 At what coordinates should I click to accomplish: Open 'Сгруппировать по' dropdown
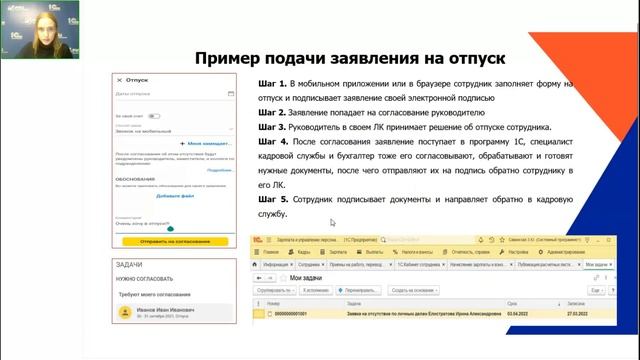coord(275,290)
